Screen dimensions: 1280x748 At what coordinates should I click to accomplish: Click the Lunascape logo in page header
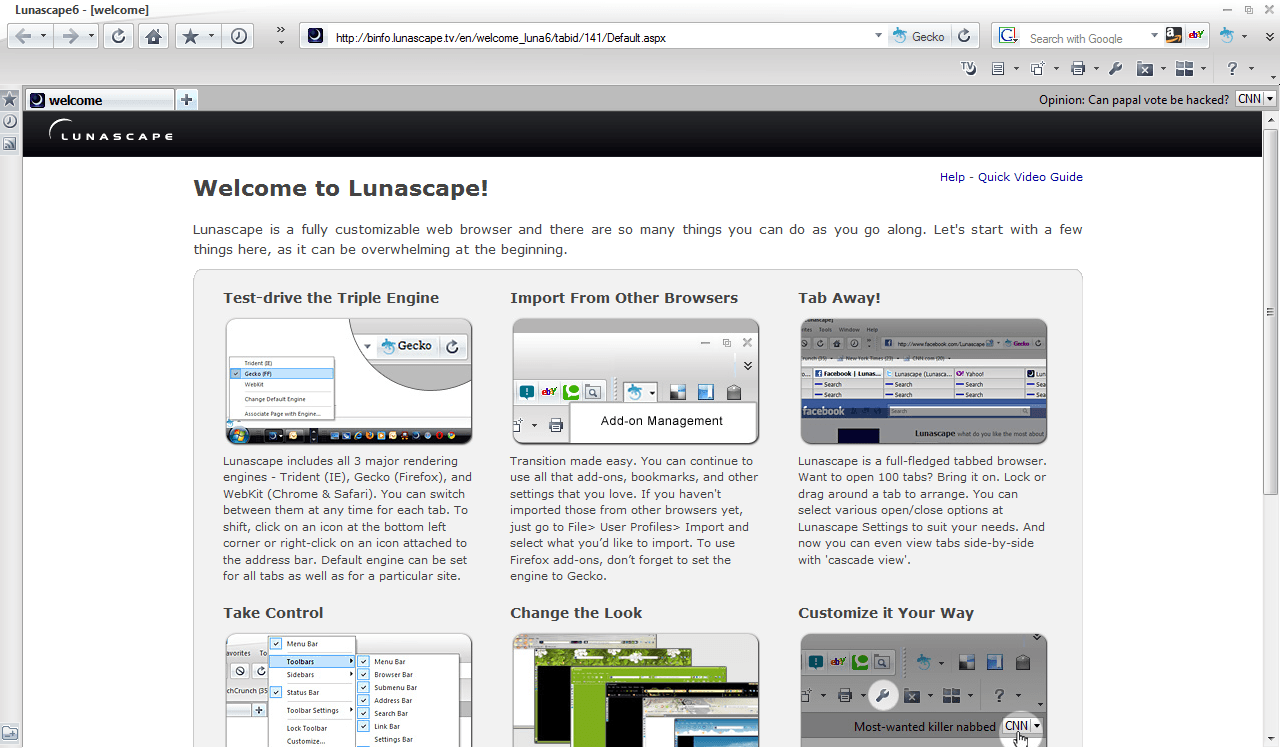(110, 132)
